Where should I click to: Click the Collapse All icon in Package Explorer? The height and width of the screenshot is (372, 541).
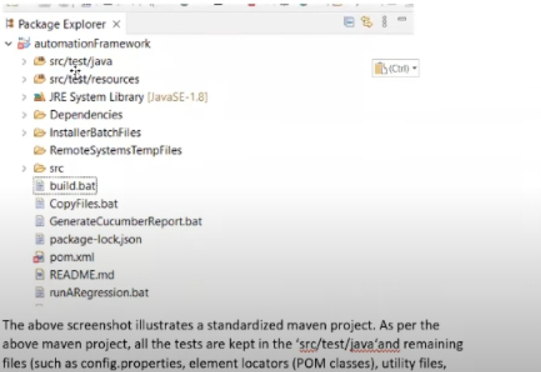(349, 22)
